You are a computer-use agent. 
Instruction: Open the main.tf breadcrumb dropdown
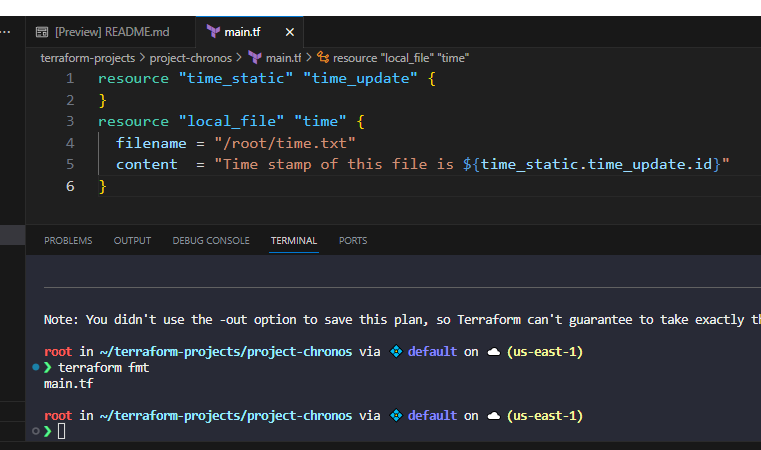coord(283,58)
